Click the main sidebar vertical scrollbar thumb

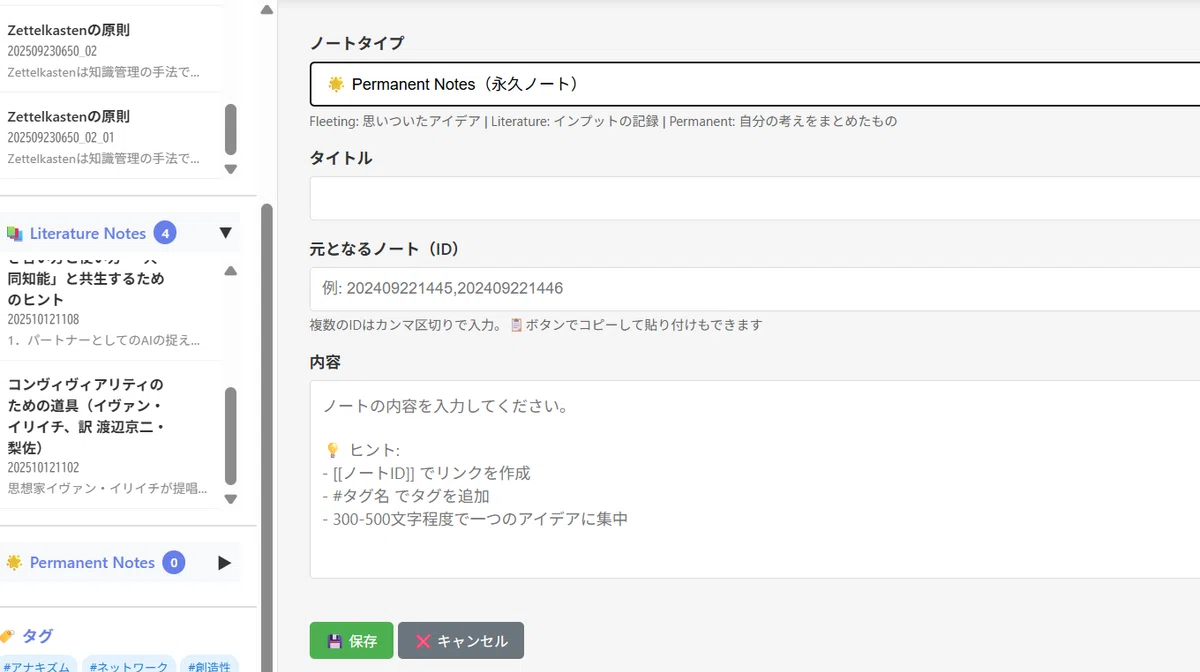coord(266,438)
